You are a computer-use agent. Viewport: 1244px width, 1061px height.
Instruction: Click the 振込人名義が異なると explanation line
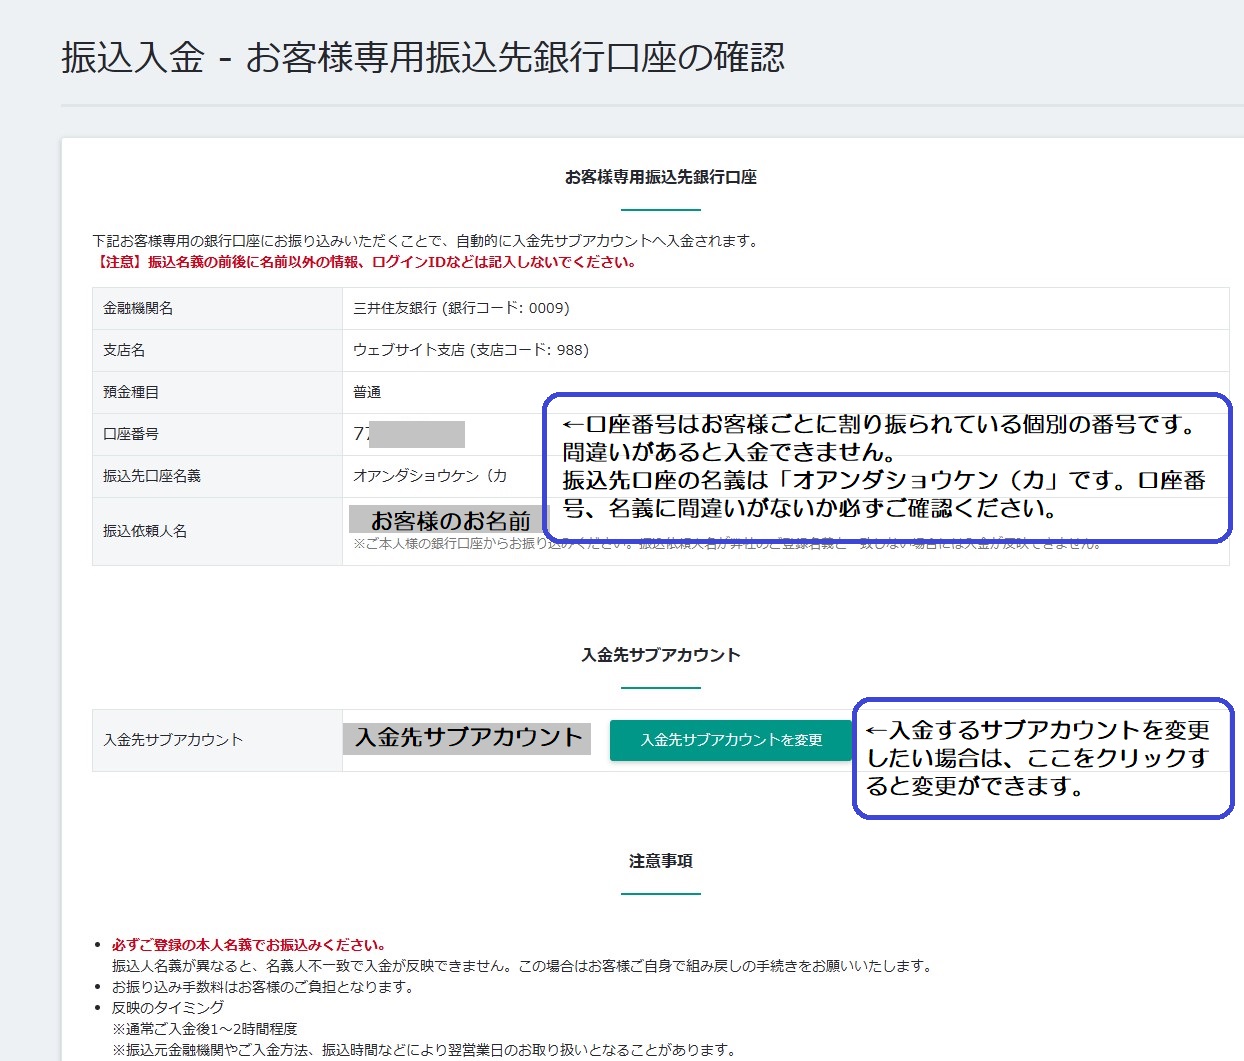coord(522,966)
